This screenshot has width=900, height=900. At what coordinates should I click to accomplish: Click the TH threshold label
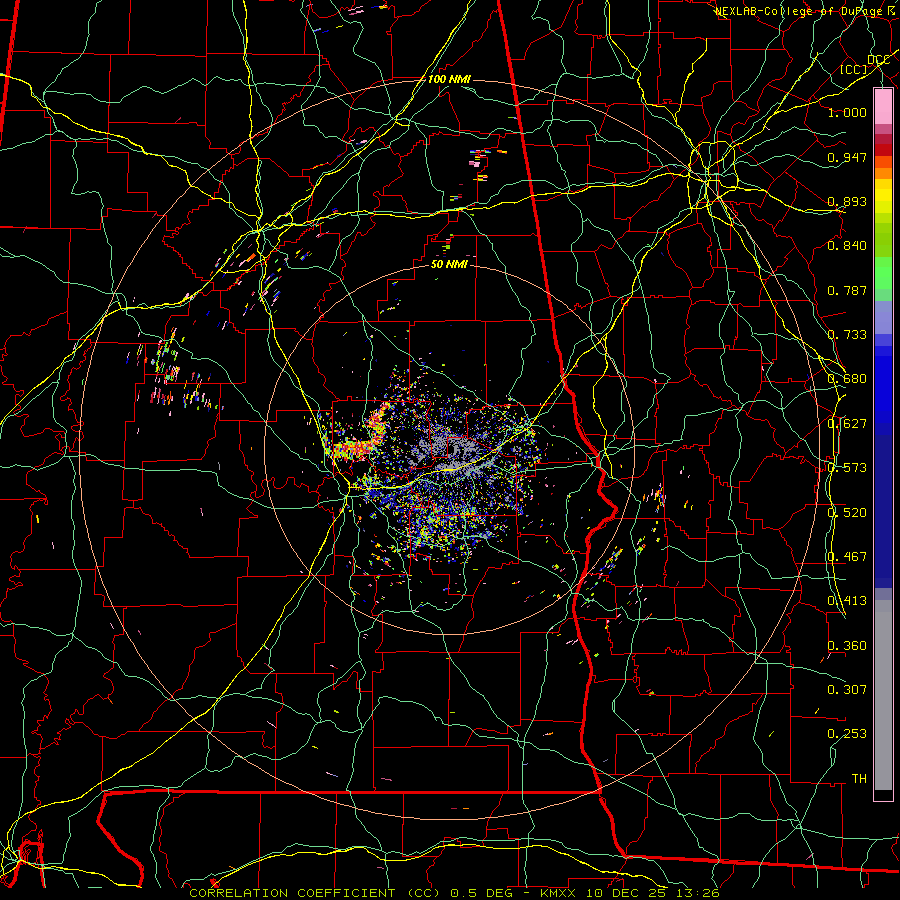tap(859, 778)
